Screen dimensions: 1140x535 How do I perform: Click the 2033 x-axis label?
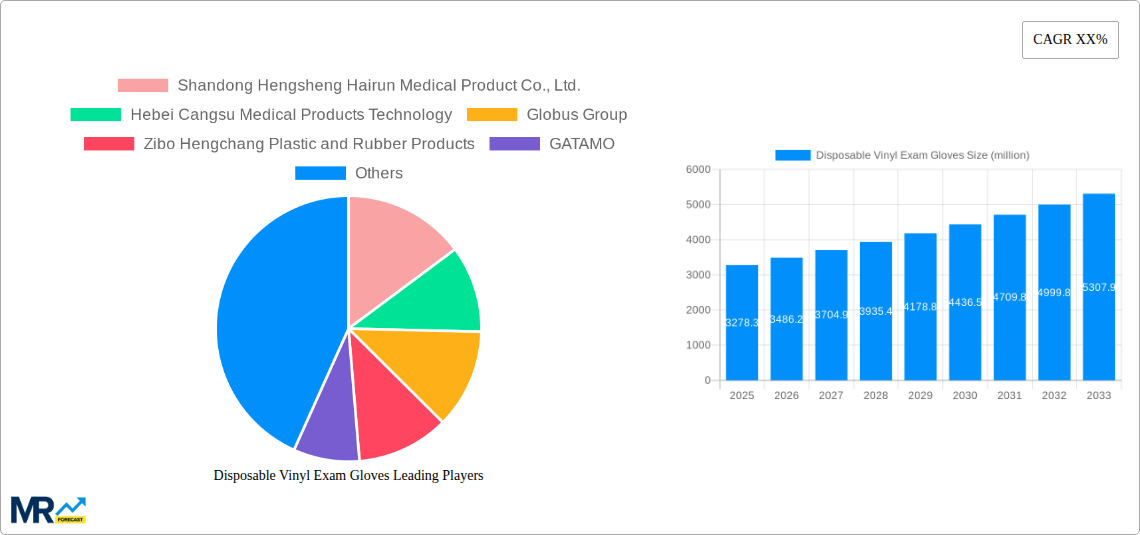[1099, 395]
